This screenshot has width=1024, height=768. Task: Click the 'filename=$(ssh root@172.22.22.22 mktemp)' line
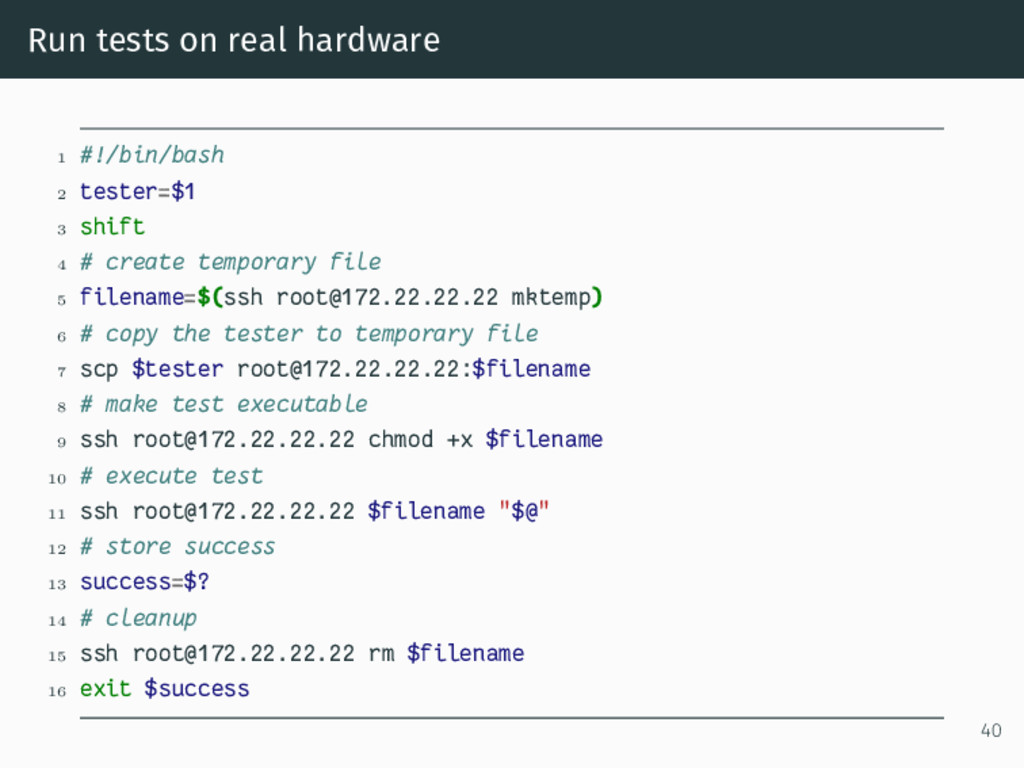[341, 297]
